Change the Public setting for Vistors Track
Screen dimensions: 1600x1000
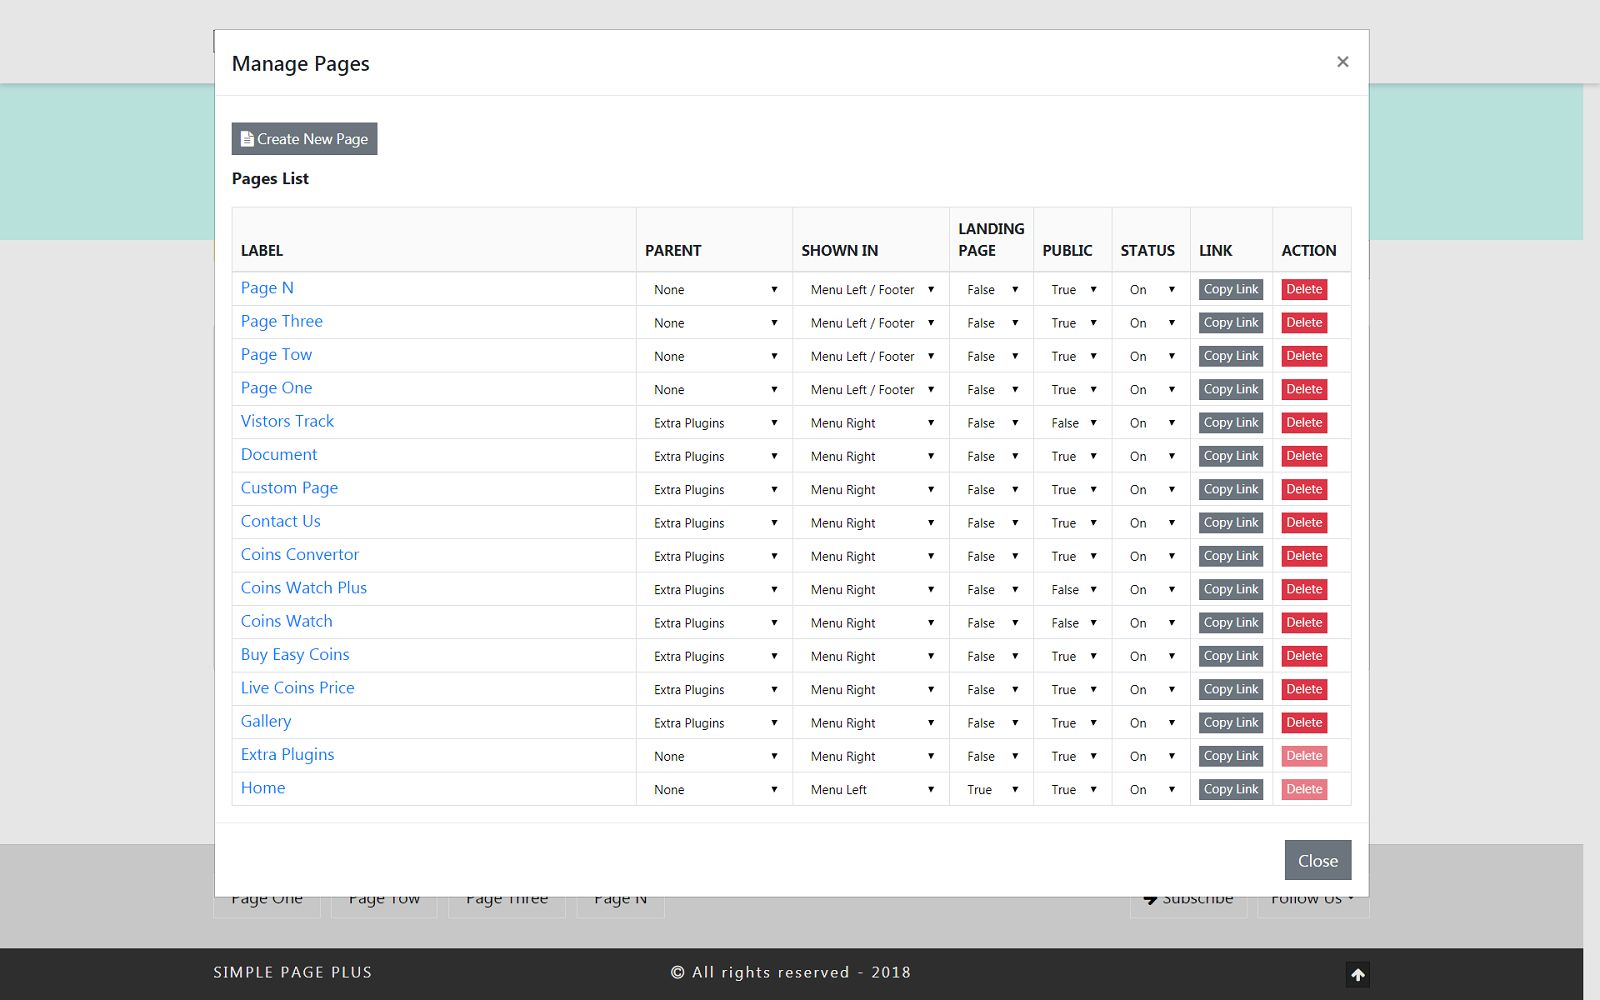(1072, 423)
